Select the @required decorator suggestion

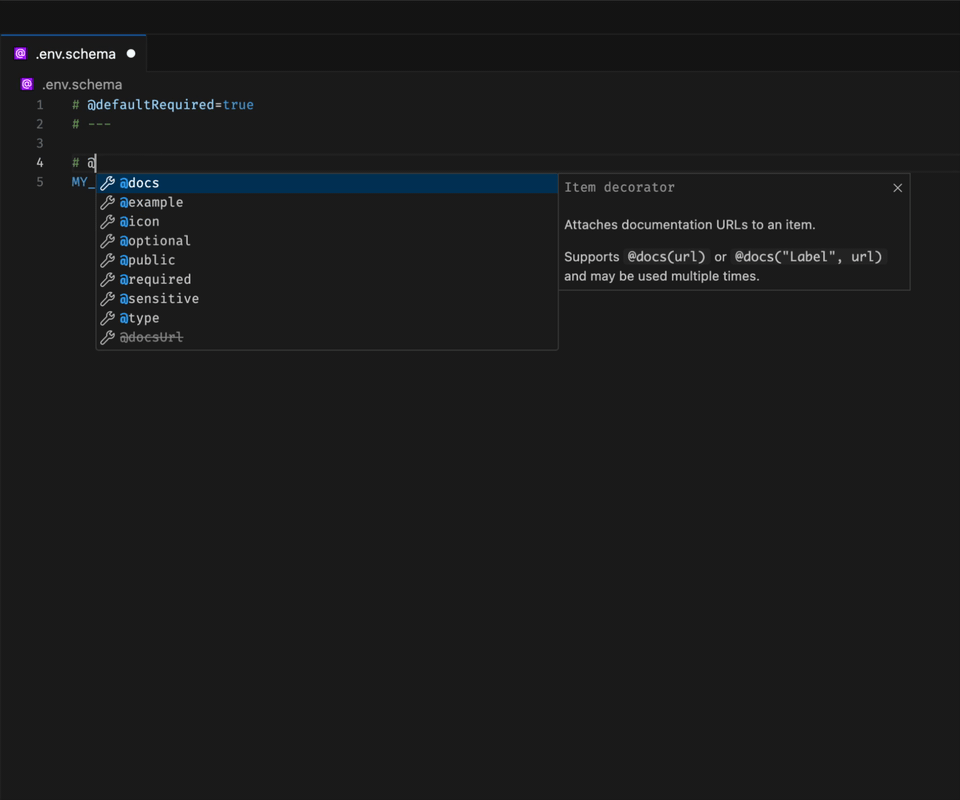[x=327, y=279]
